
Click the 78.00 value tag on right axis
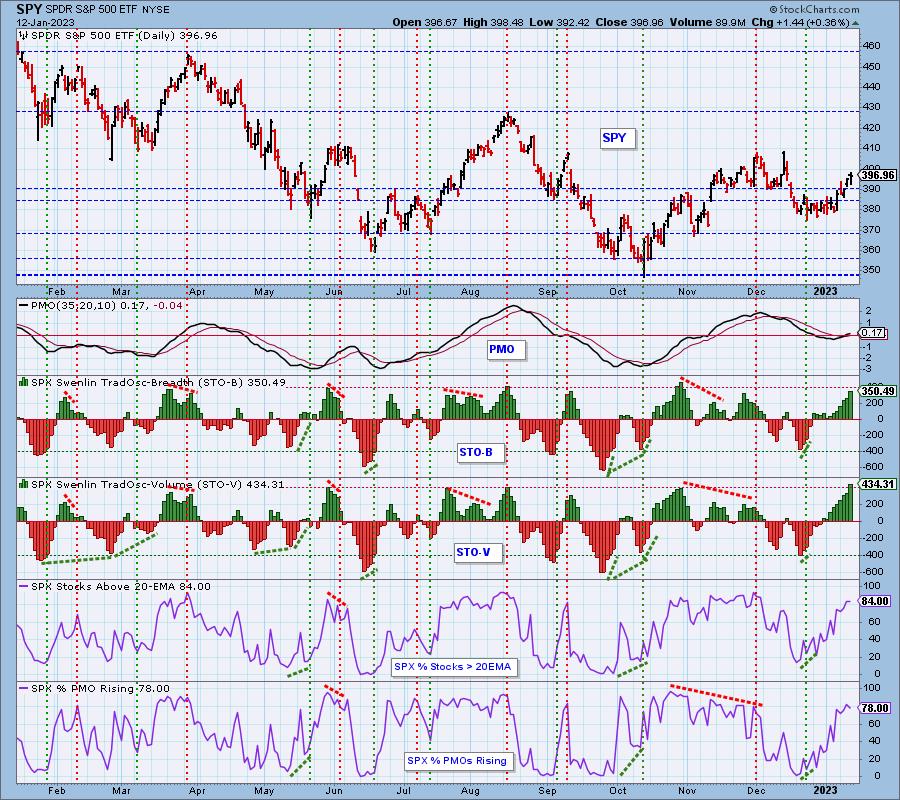point(876,708)
